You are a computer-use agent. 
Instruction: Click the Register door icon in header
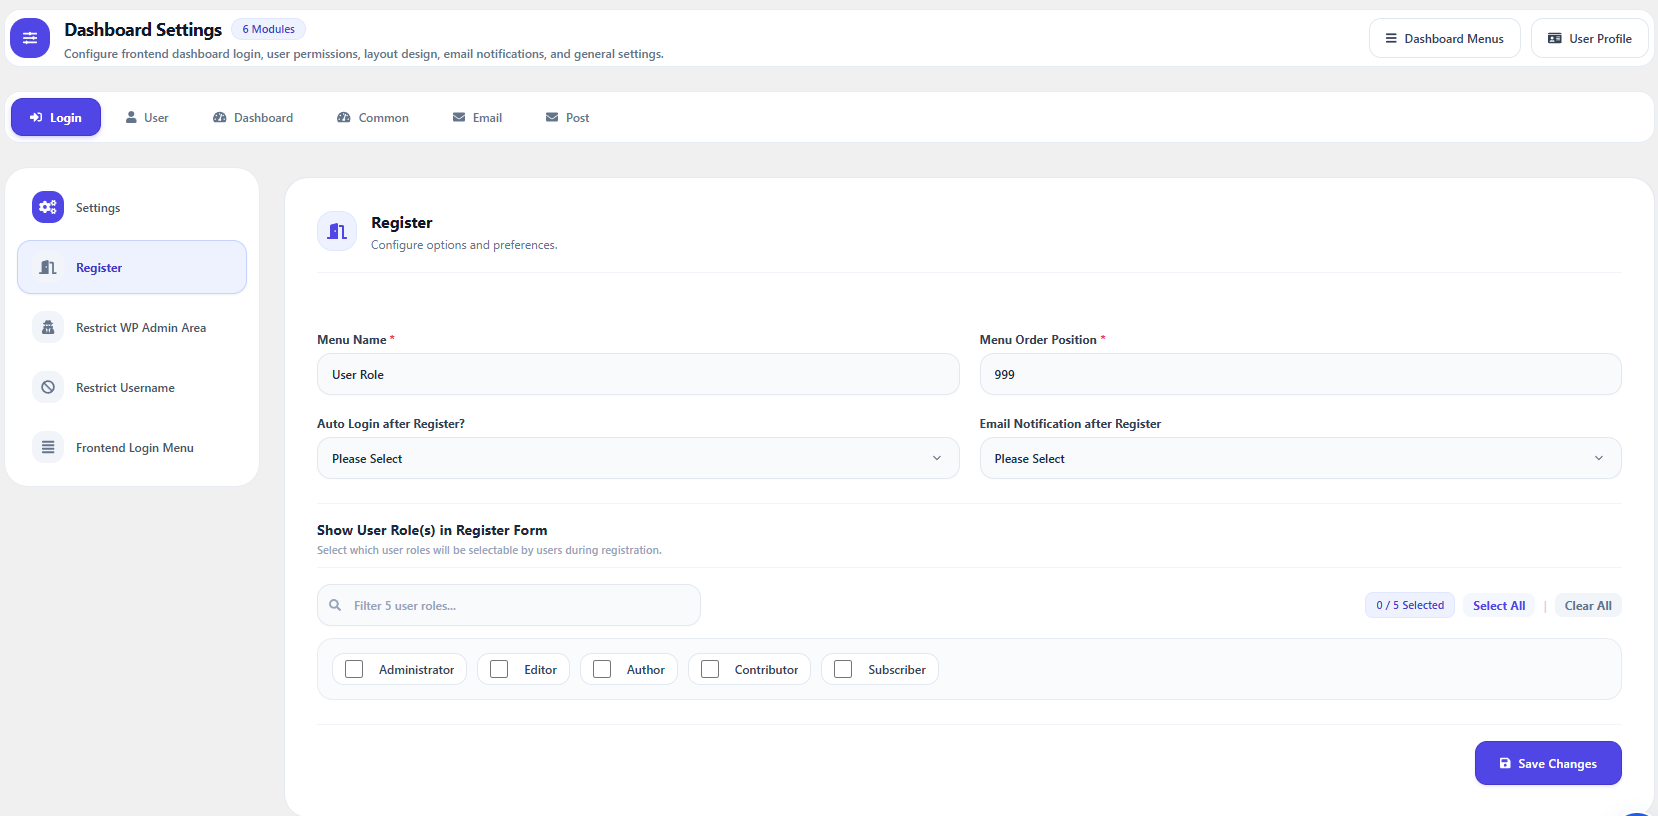[x=337, y=231]
